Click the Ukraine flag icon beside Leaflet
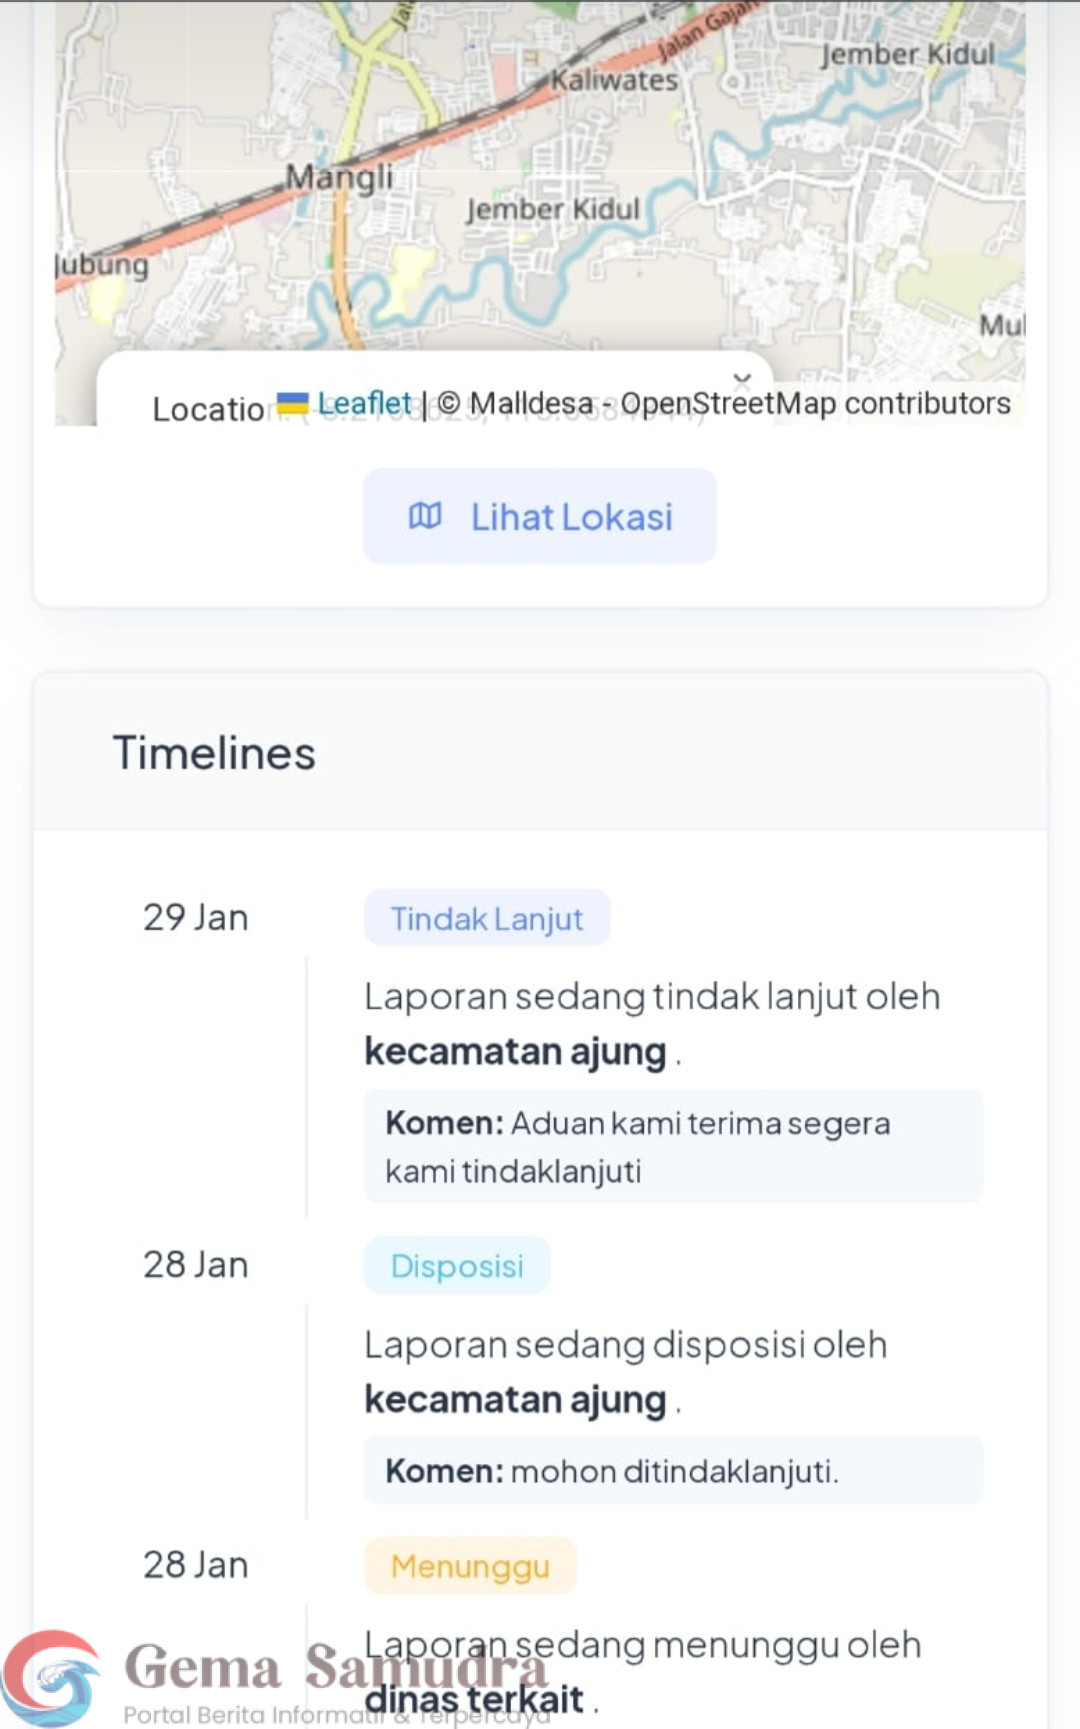 coord(292,404)
